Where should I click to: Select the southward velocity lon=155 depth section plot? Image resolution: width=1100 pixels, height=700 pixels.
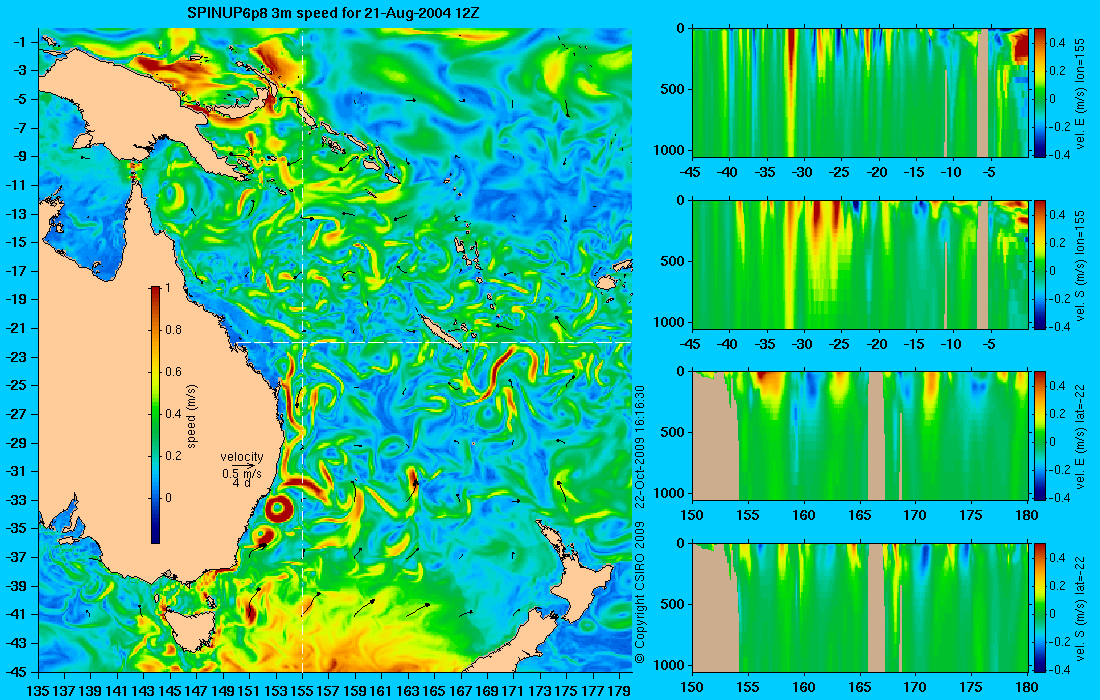tap(860, 264)
